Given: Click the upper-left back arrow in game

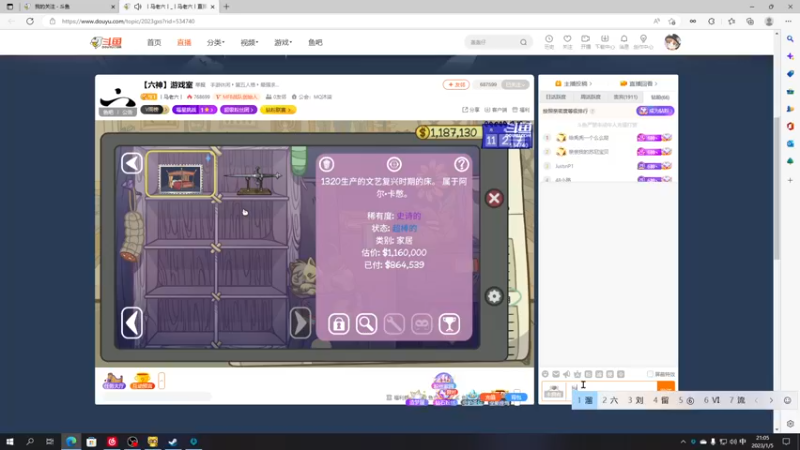Looking at the screenshot, I should (x=132, y=164).
